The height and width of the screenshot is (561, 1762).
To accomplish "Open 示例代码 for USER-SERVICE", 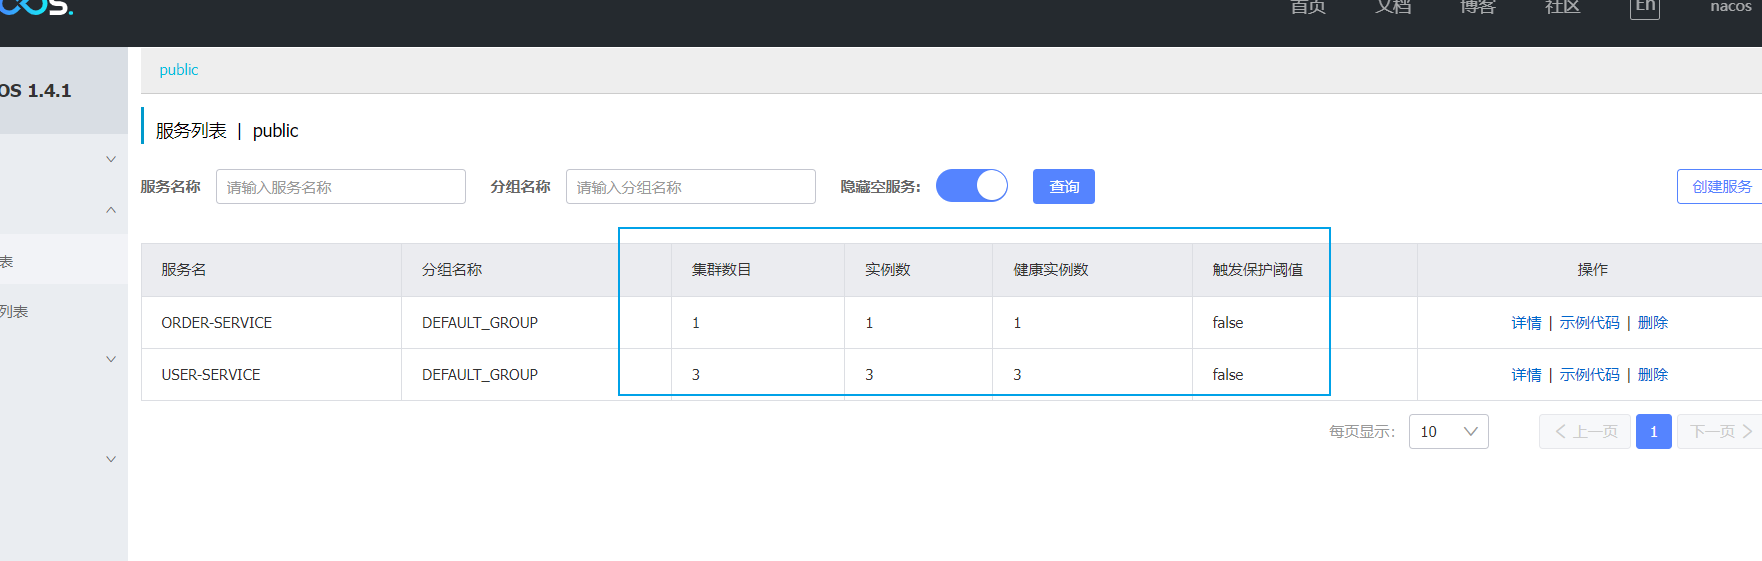I will point(1589,375).
